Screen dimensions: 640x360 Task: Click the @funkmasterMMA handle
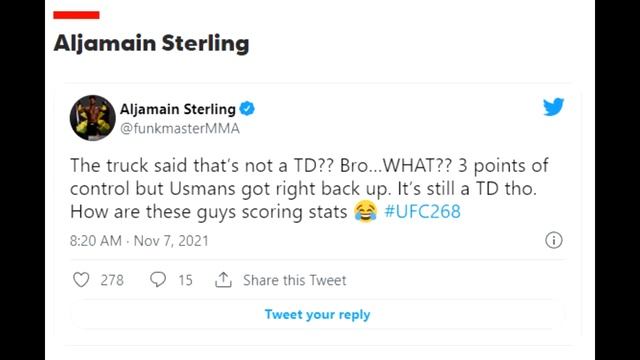coord(180,129)
